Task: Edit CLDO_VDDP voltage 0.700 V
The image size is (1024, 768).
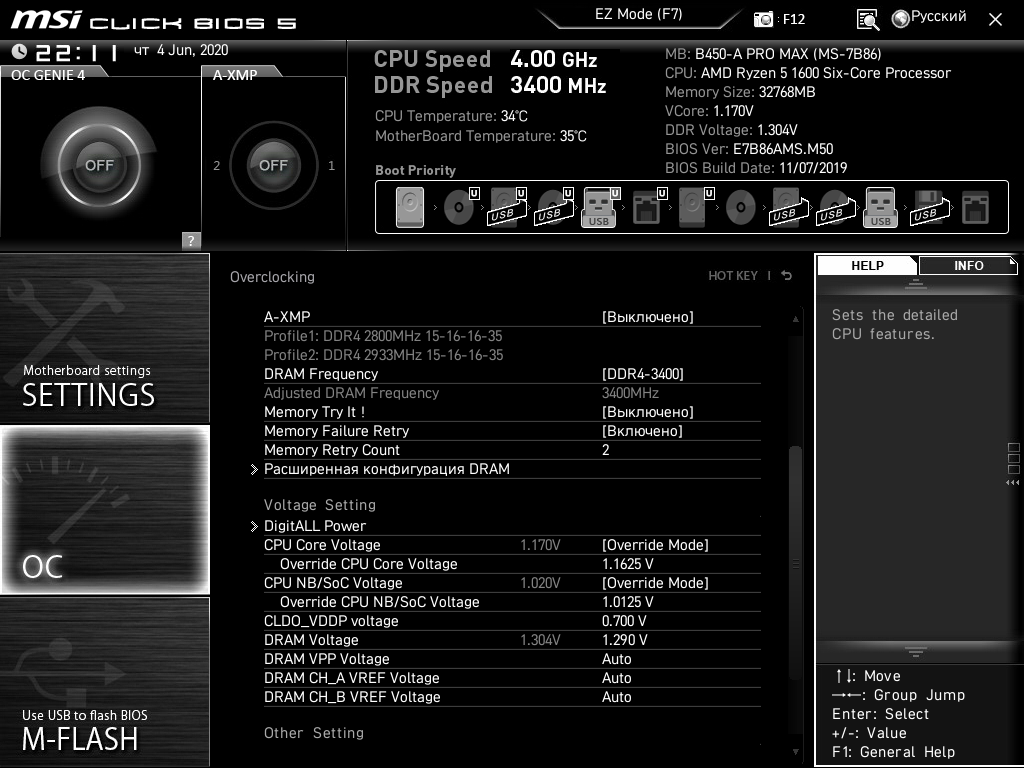Action: tap(624, 620)
